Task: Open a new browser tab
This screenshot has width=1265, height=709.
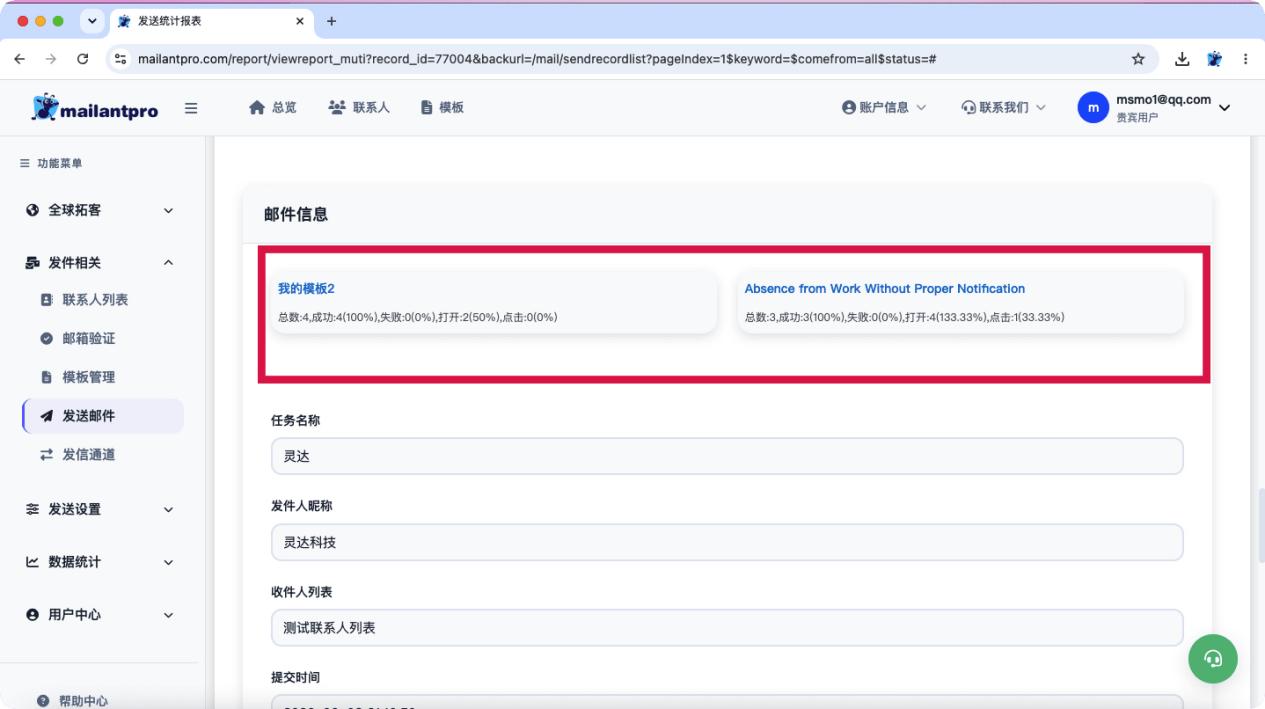Action: tap(332, 21)
